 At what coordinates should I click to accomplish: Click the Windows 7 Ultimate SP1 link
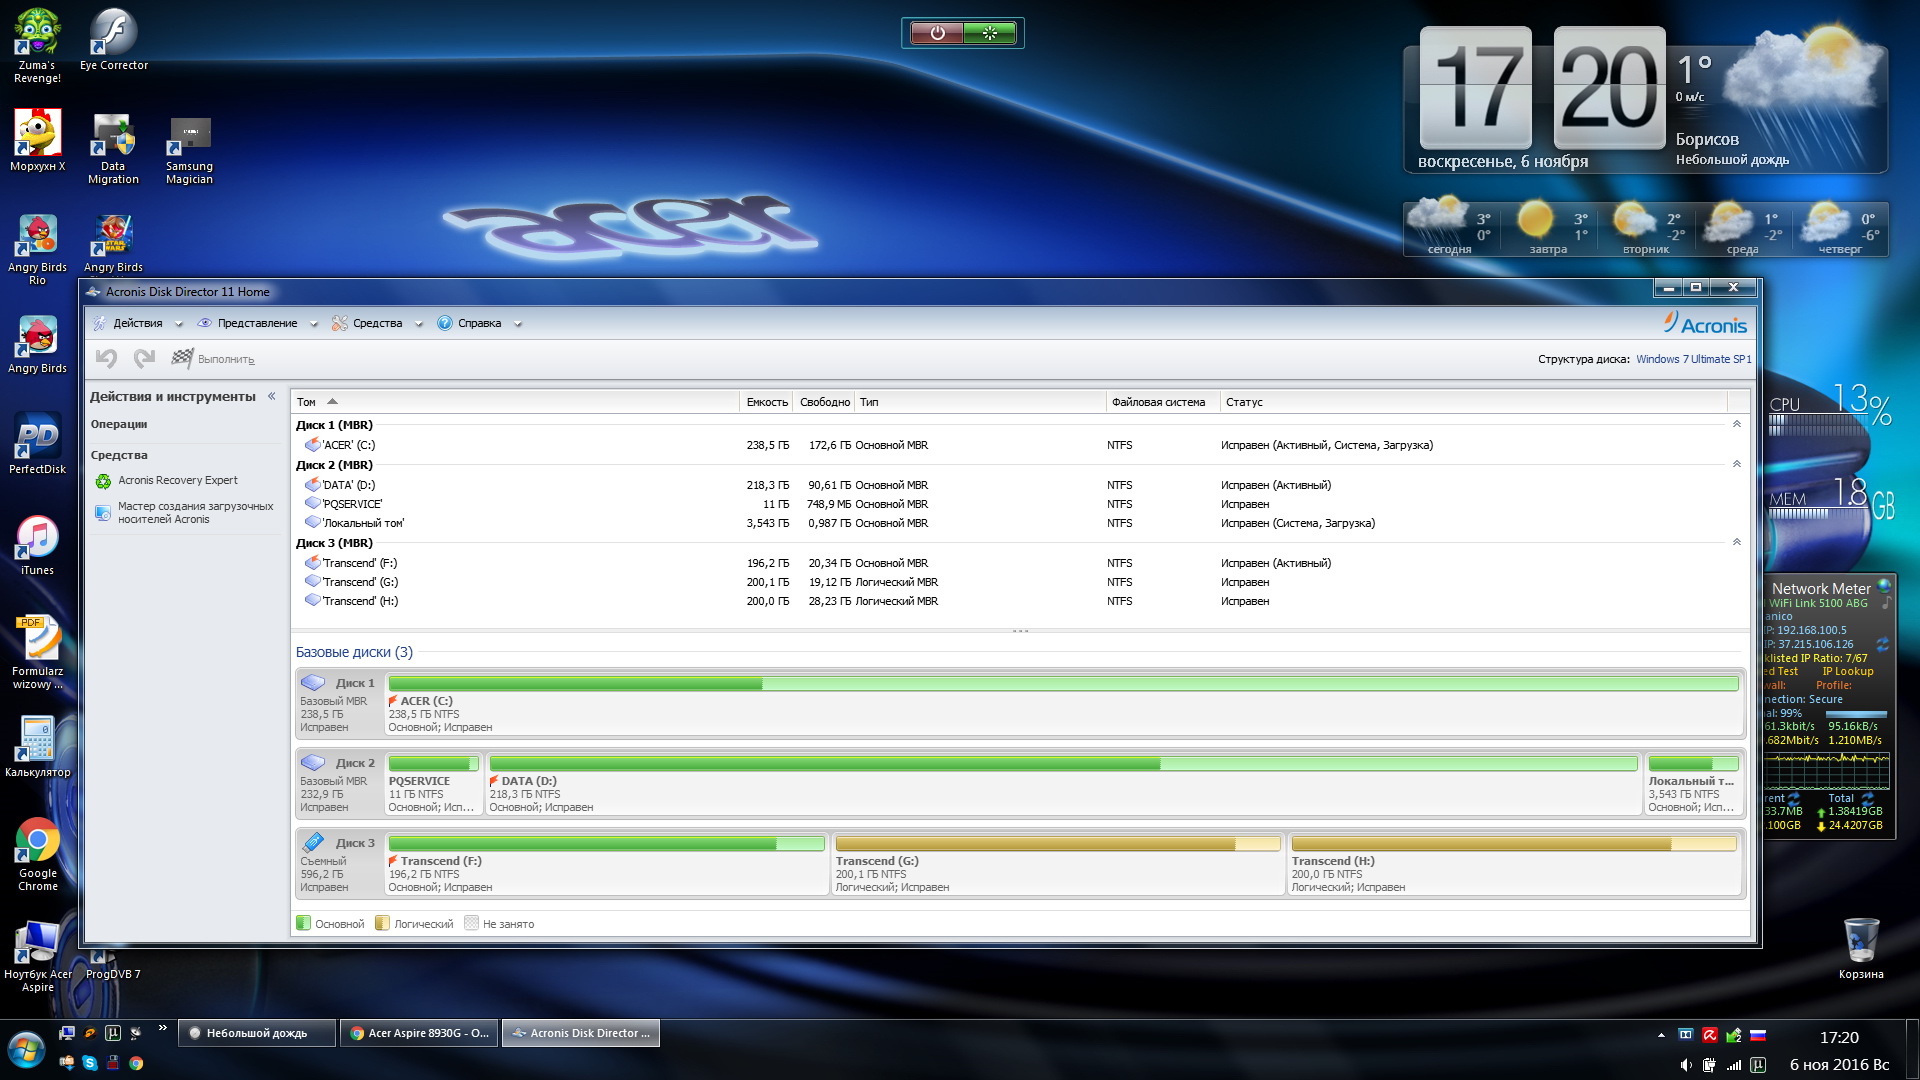point(1693,359)
